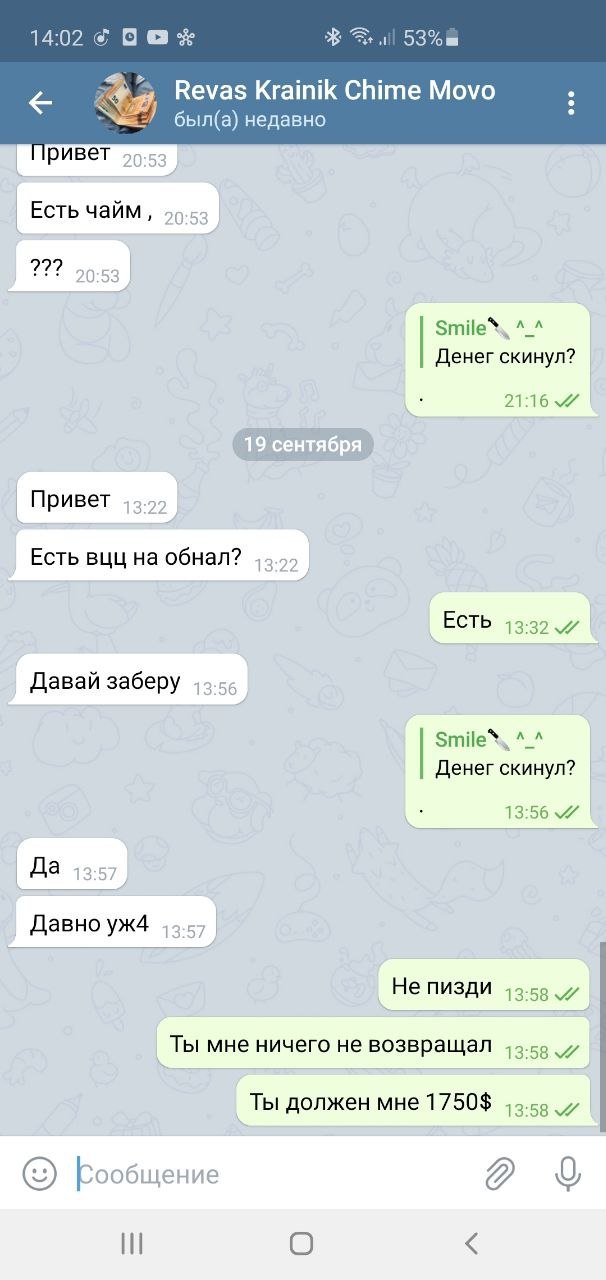Tap Android home navigation button
Image resolution: width=606 pixels, height=1280 pixels.
(x=301, y=1243)
